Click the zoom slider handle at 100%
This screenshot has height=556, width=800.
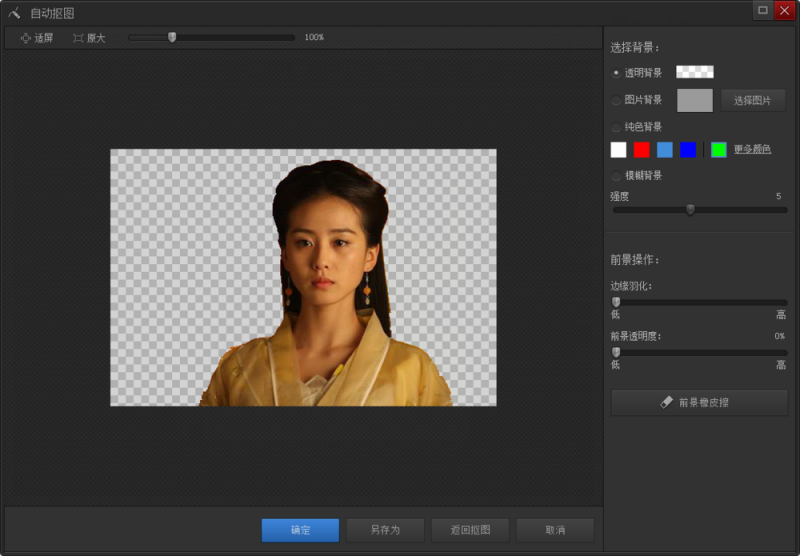[x=172, y=37]
